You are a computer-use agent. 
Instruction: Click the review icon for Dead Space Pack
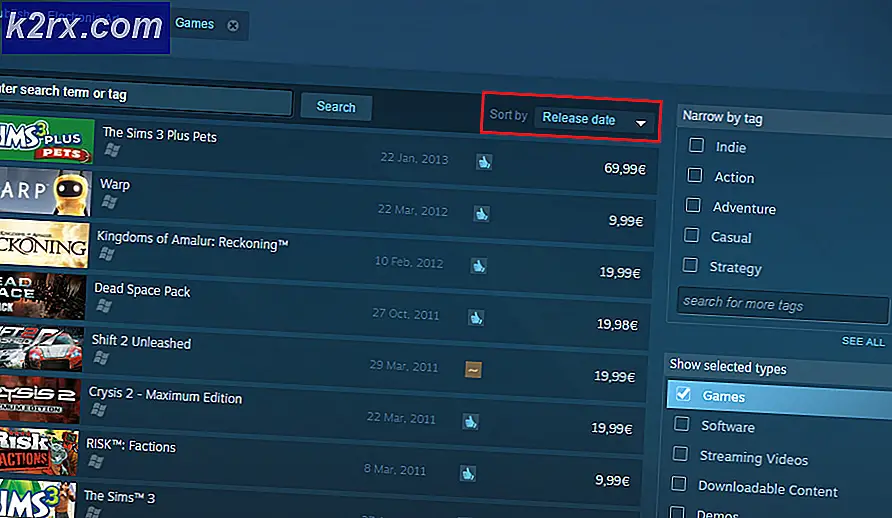(x=476, y=318)
